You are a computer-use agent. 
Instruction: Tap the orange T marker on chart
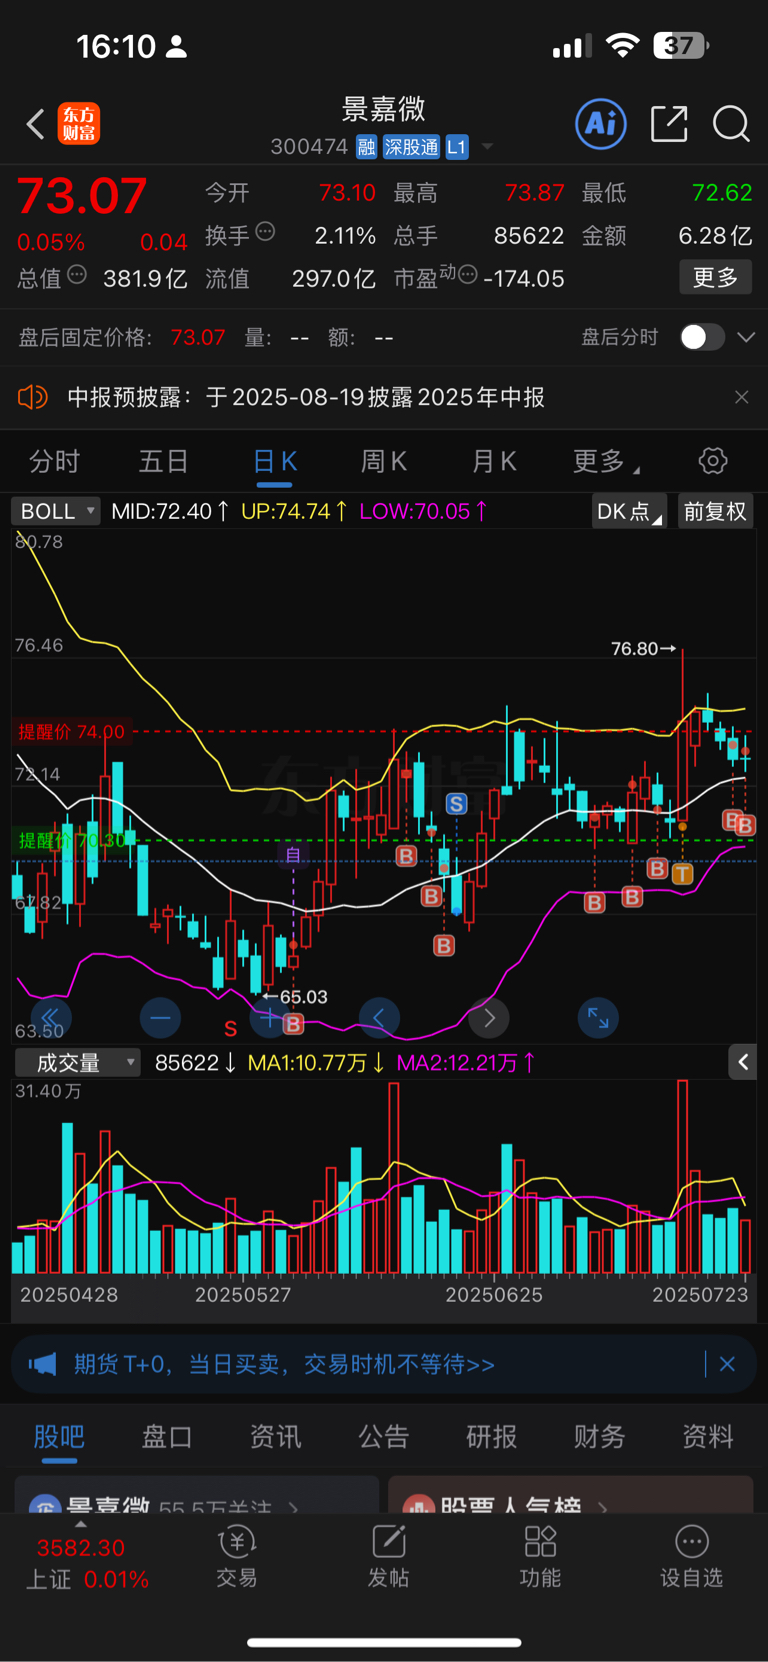[682, 874]
